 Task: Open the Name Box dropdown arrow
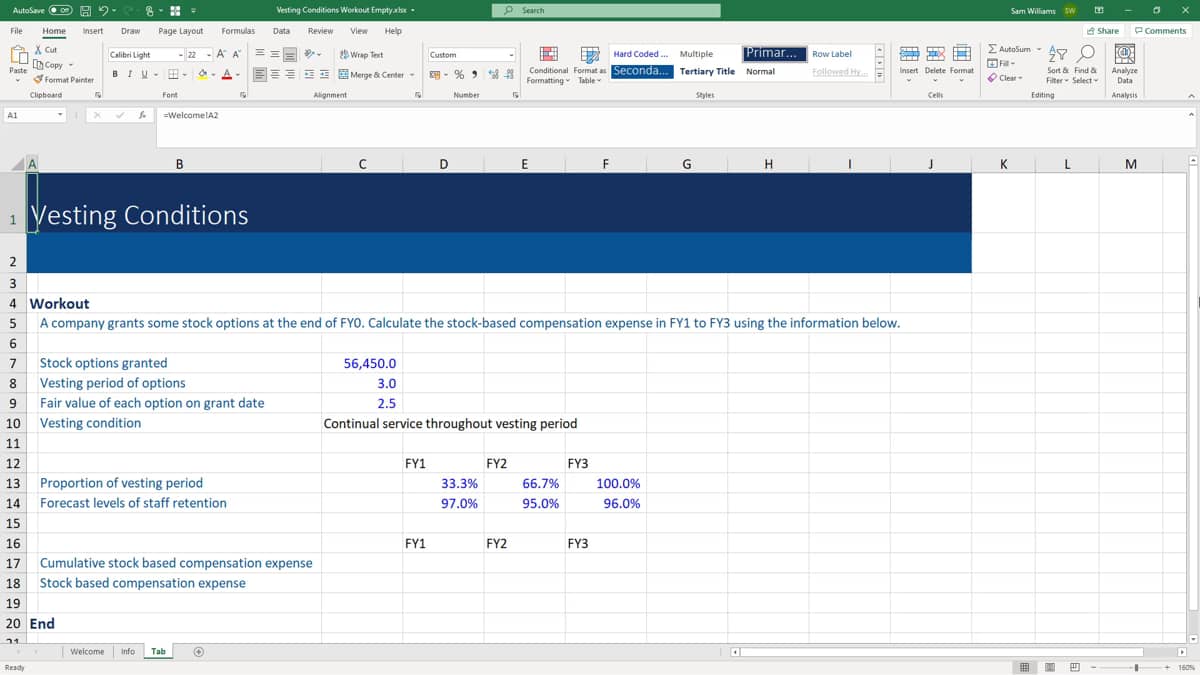(61, 115)
